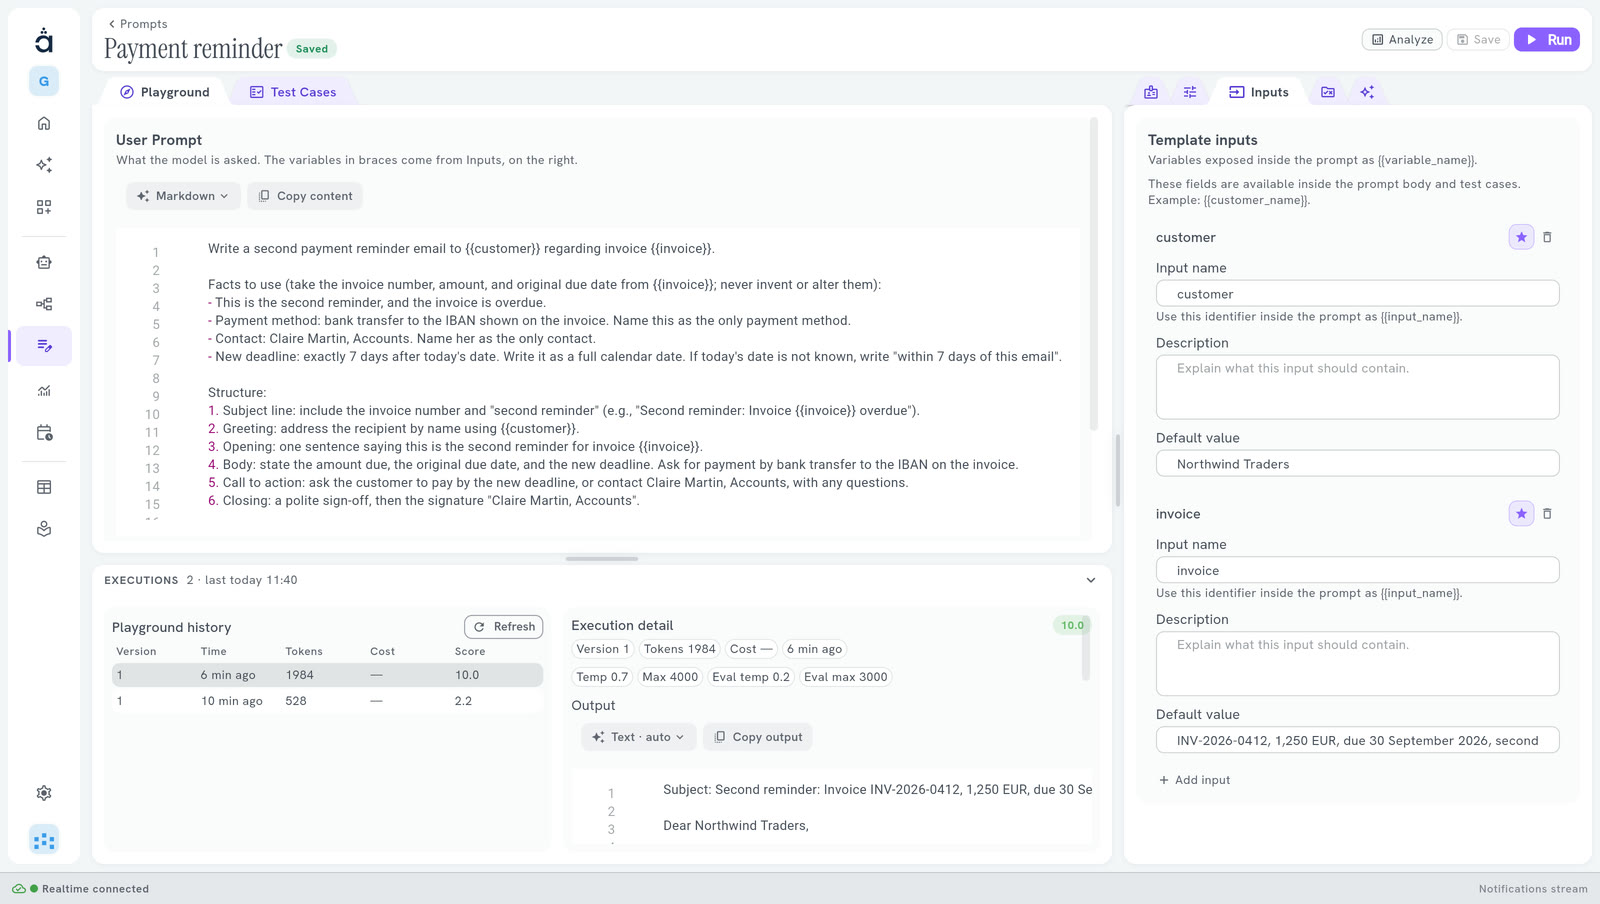Click the Analyze button
Screen dimensions: 1600x904
(1402, 39)
